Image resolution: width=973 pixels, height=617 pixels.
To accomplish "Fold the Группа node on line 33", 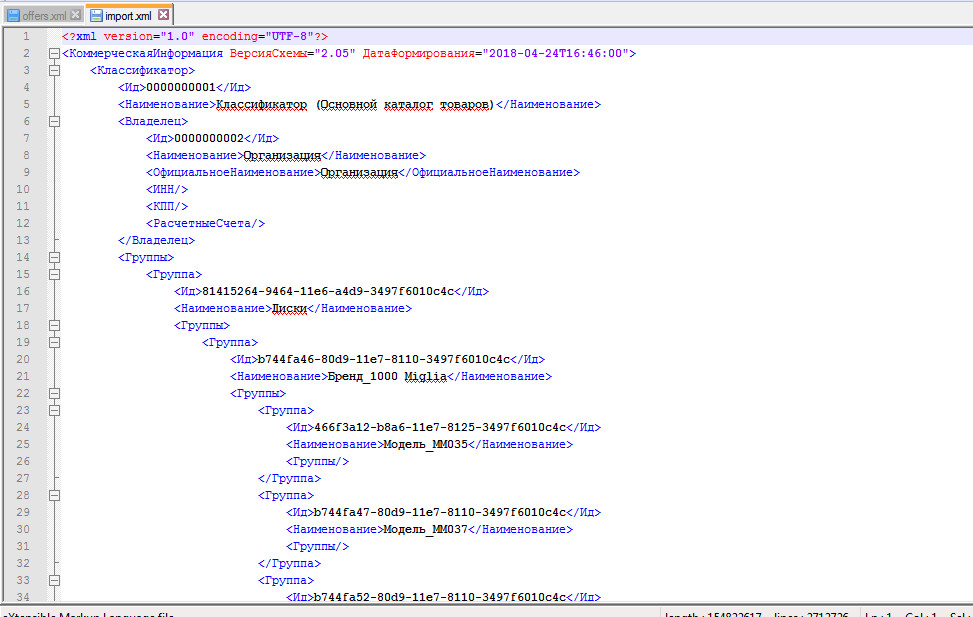I will click(x=54, y=581).
